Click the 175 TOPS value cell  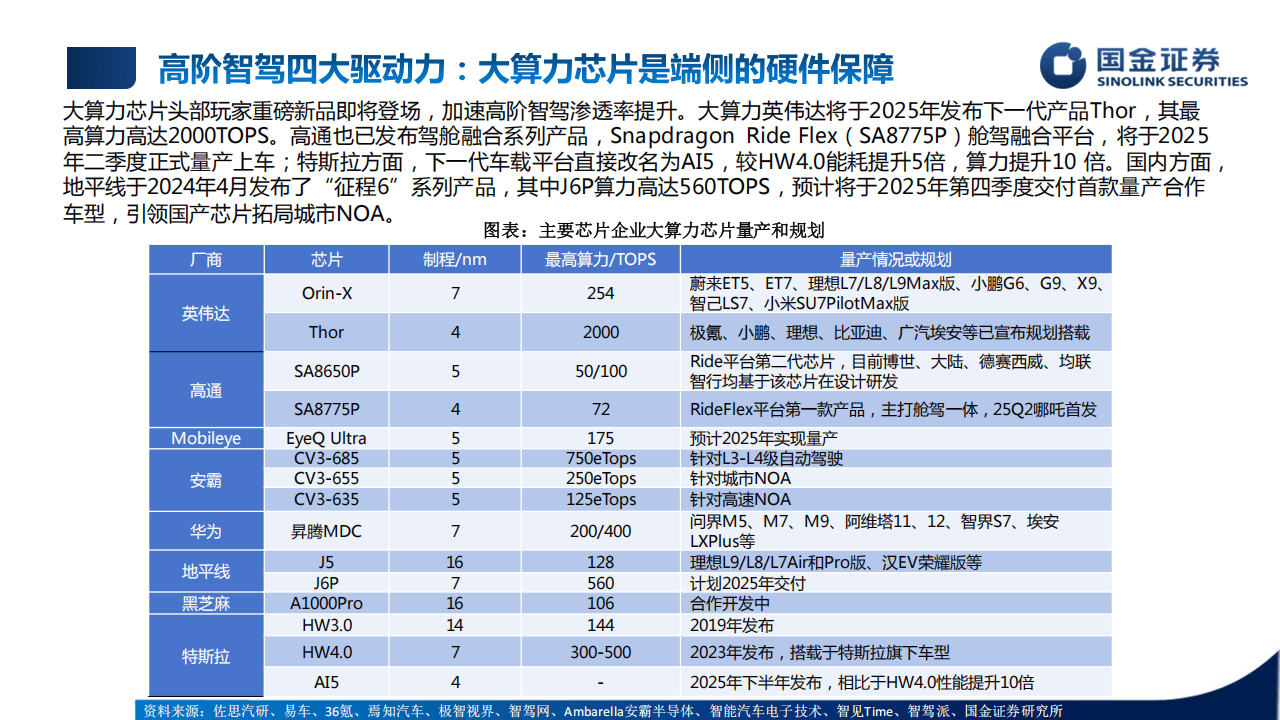click(601, 438)
